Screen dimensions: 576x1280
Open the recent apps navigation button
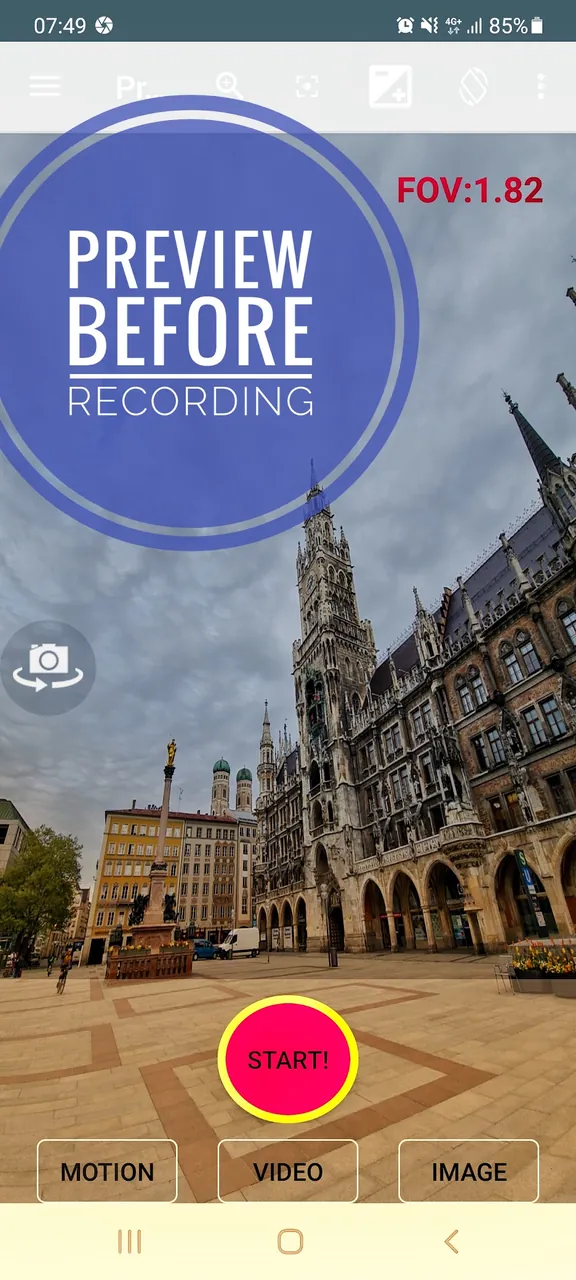(129, 1241)
